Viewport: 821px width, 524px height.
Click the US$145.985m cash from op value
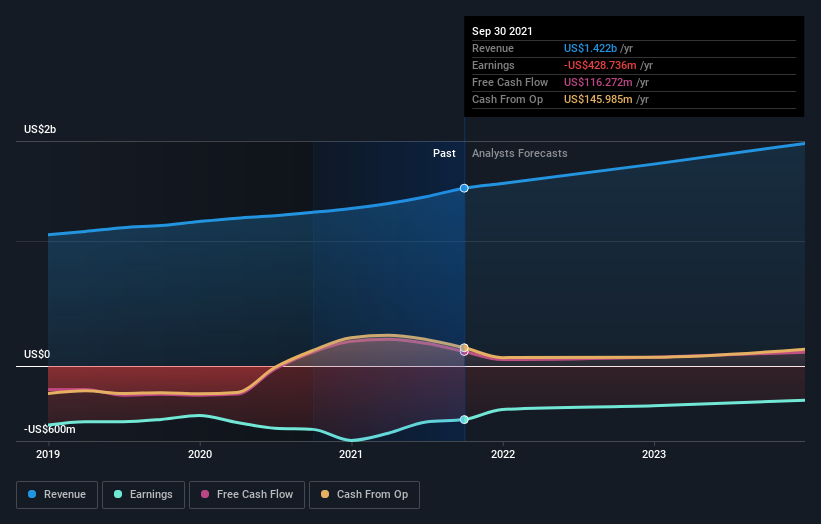coord(598,99)
